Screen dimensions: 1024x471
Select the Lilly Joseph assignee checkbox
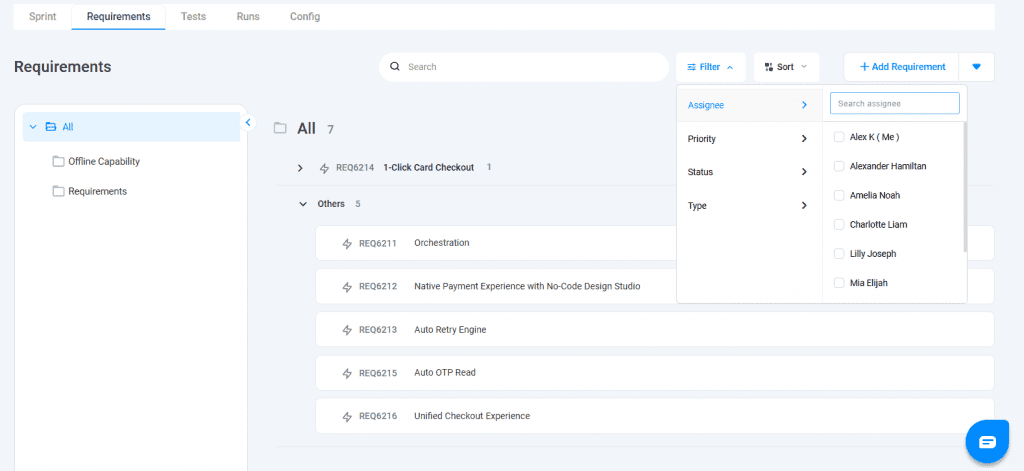pyautogui.click(x=839, y=254)
